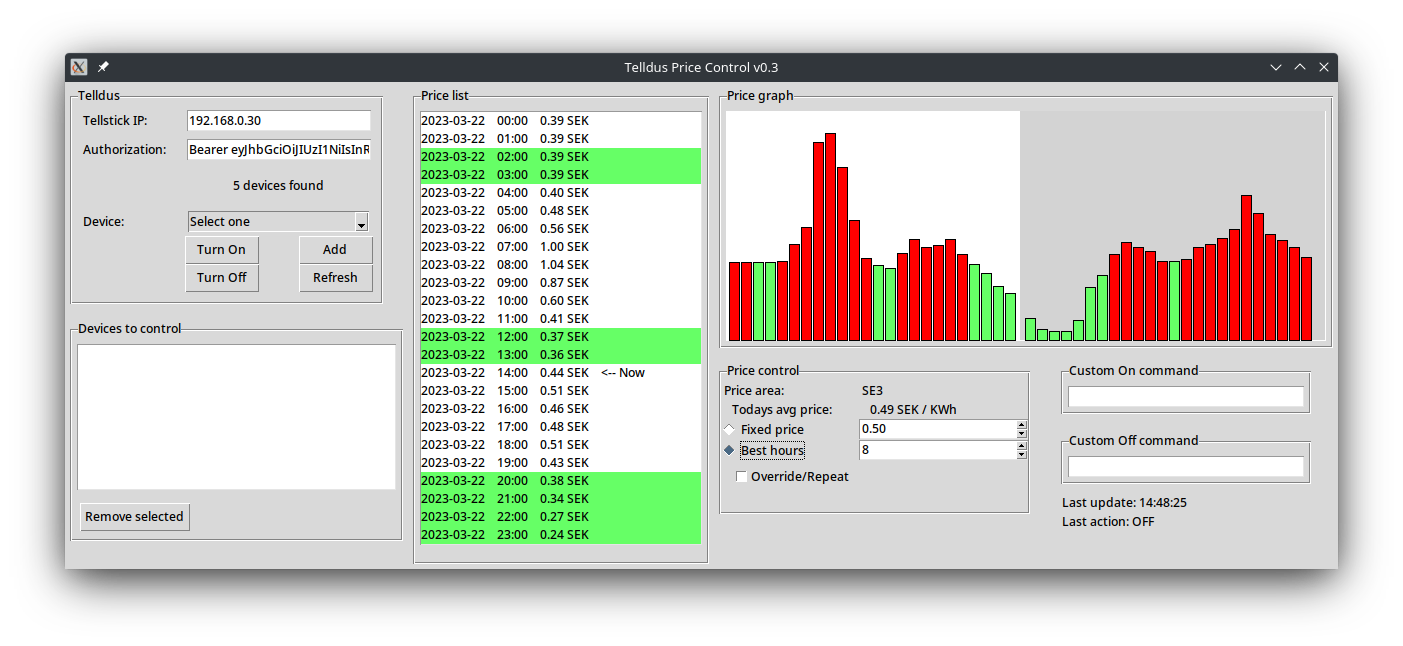
Task: Select the 12:00 0.37 SEK green row
Action: (x=561, y=336)
